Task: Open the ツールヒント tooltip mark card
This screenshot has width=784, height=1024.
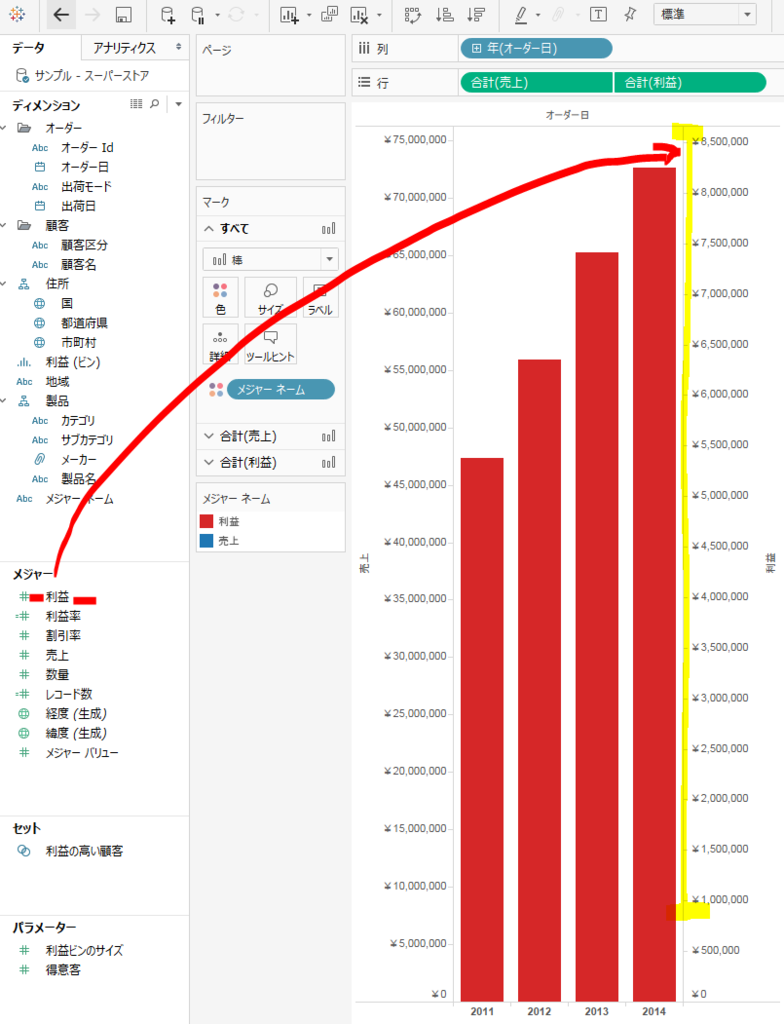Action: tap(270, 344)
